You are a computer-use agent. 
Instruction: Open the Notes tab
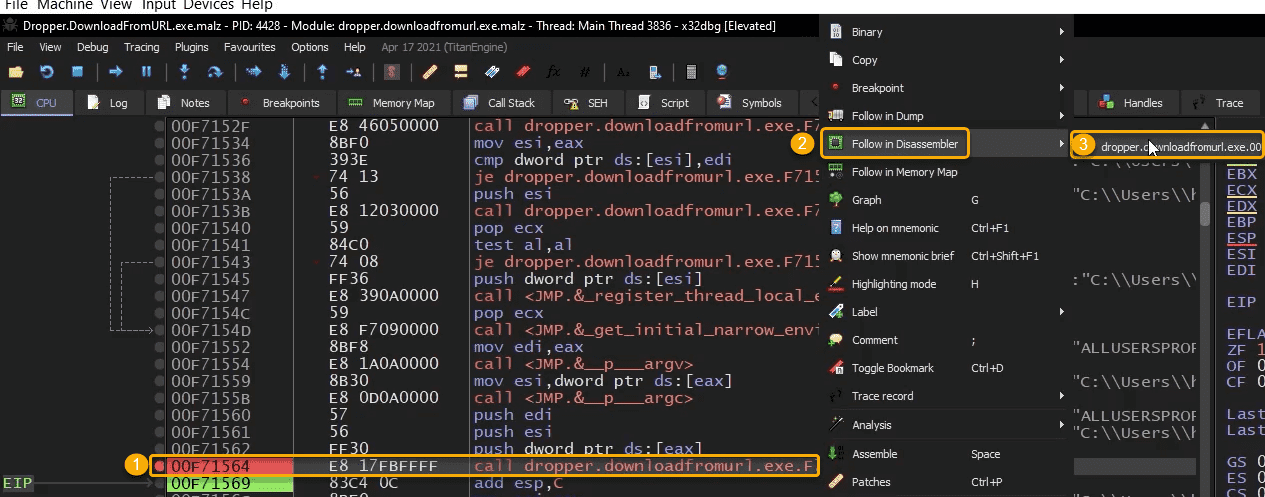coord(184,103)
